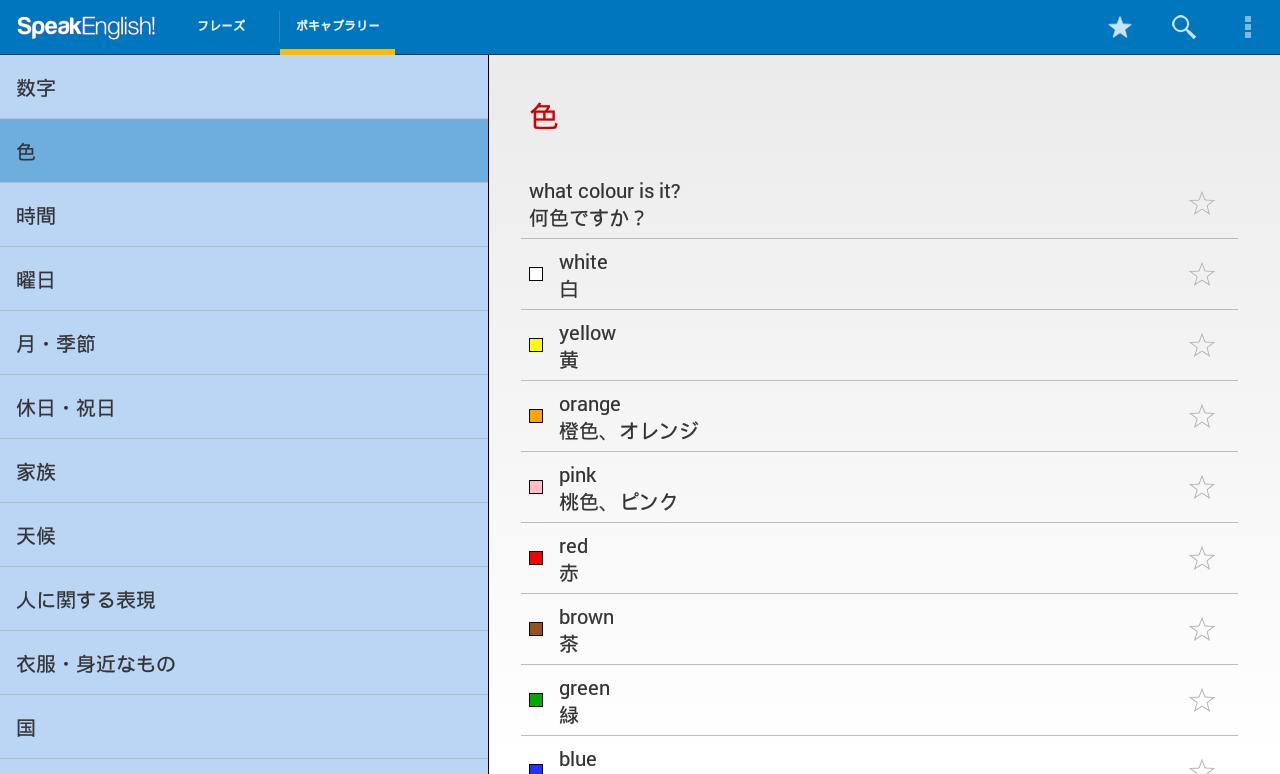Open the three-dot overflow menu
The height and width of the screenshot is (774, 1280).
[1247, 27]
